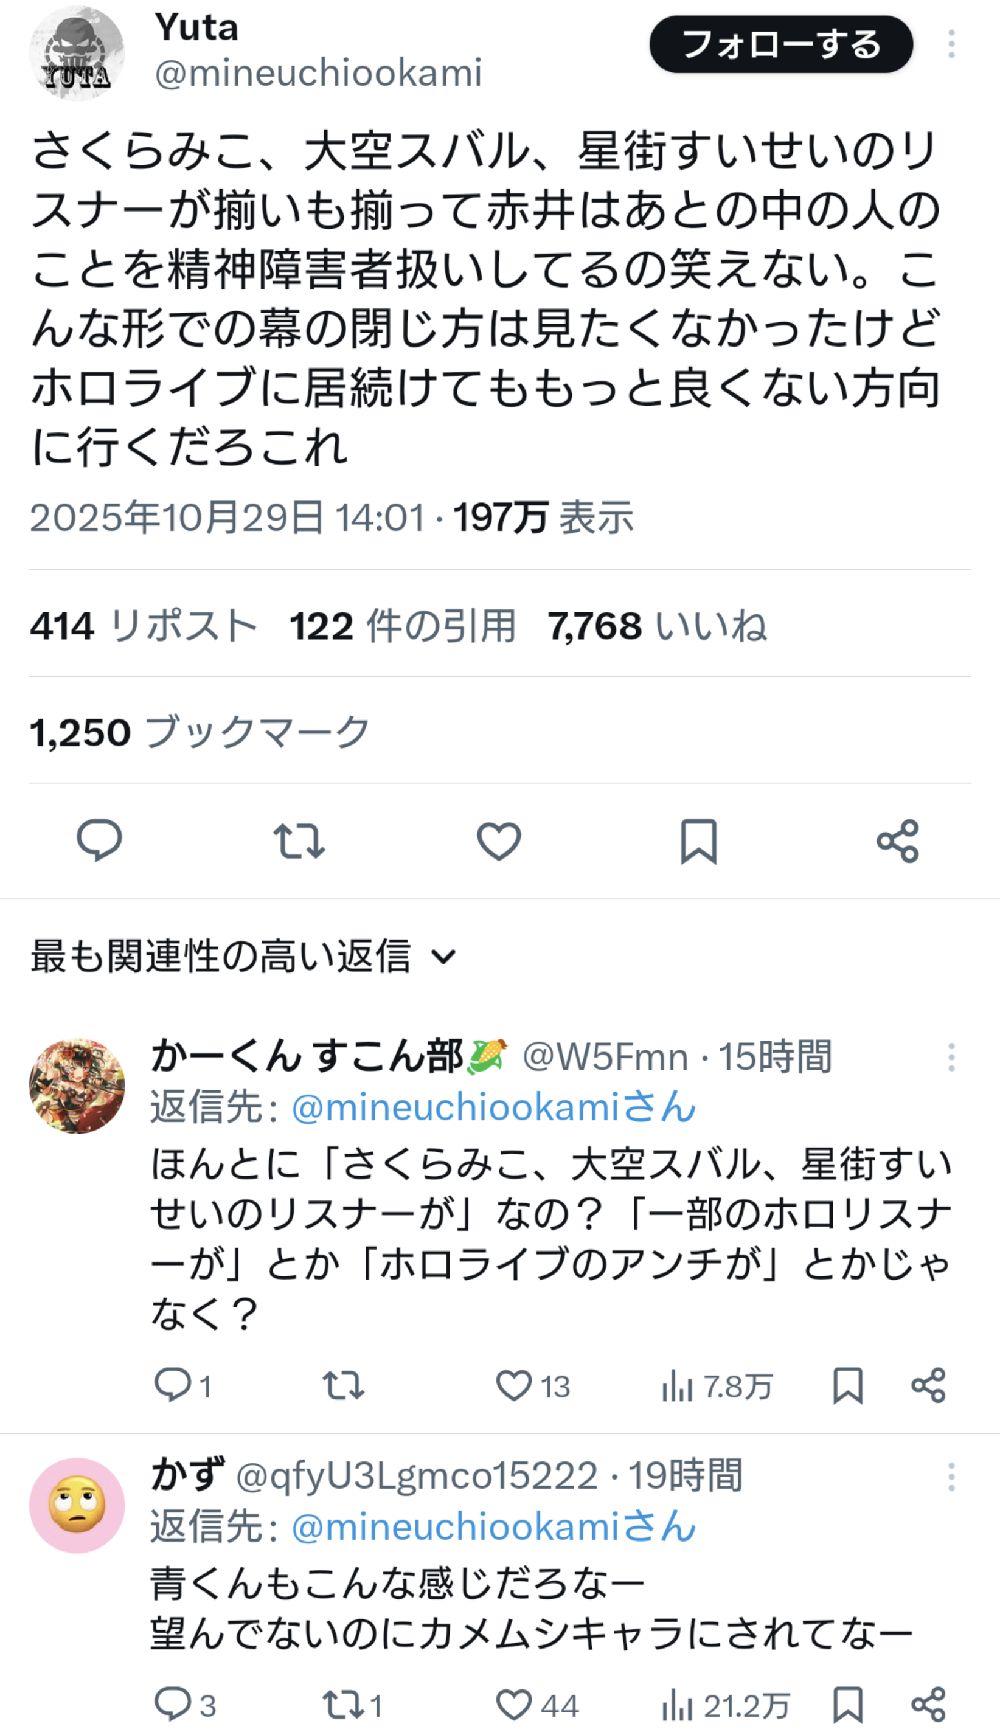Viewport: 1000px width, 1735px height.
Task: Share かず's reply
Action: click(928, 1705)
